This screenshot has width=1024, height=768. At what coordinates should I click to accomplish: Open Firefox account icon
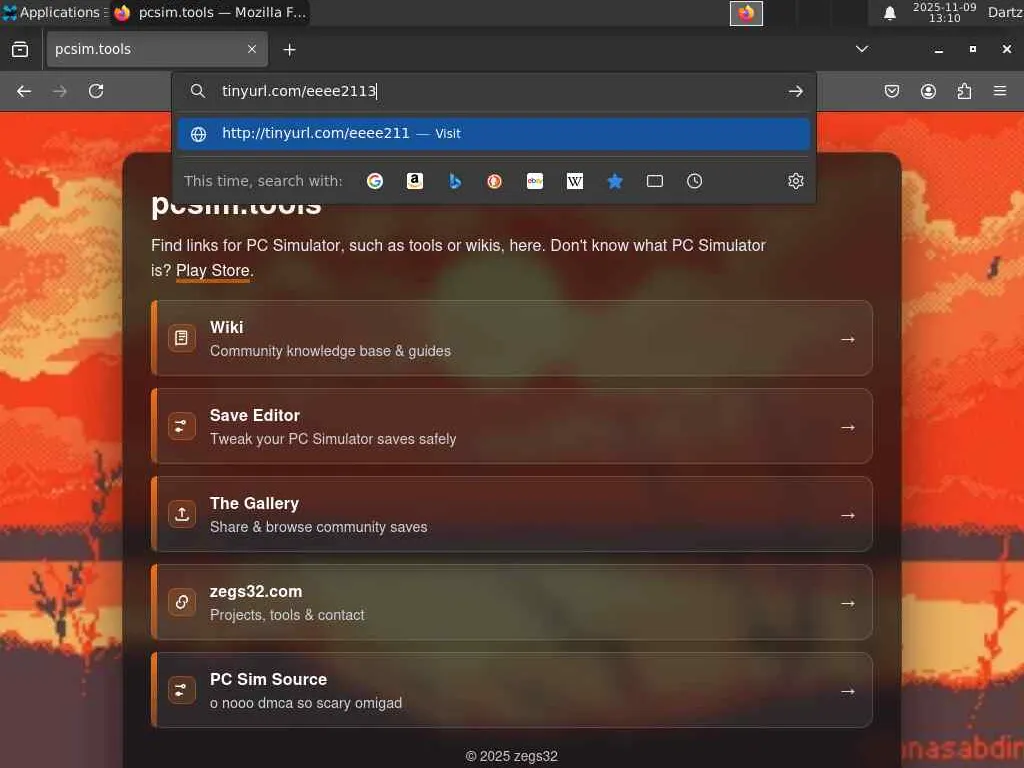point(928,91)
